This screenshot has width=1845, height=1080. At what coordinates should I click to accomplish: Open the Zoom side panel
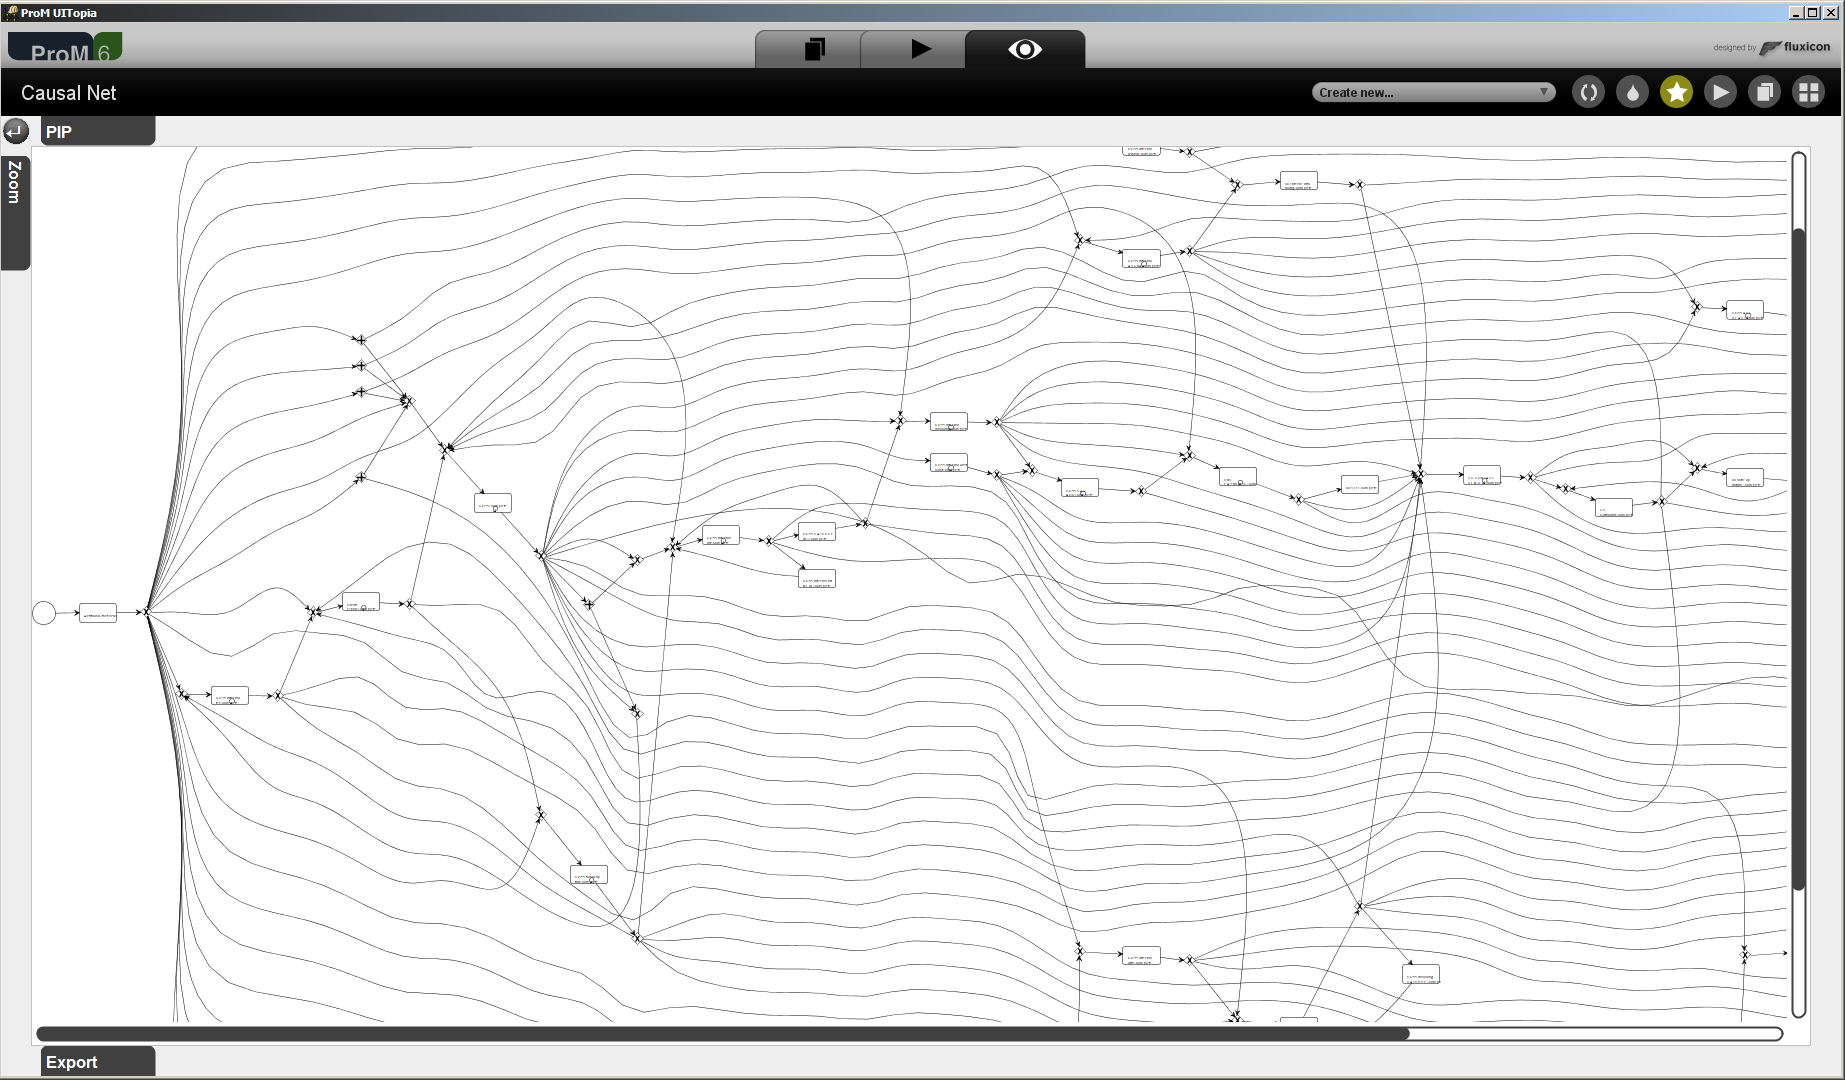[x=15, y=211]
